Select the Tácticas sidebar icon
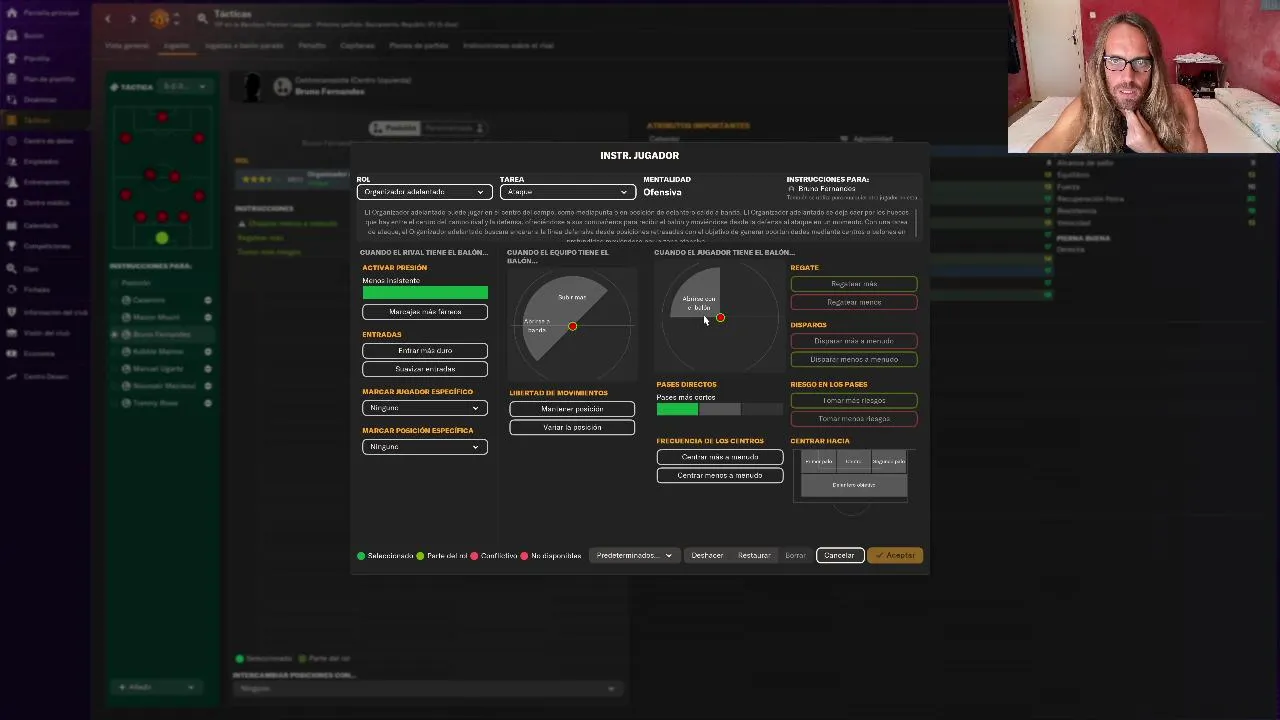The height and width of the screenshot is (720, 1280). (11, 120)
